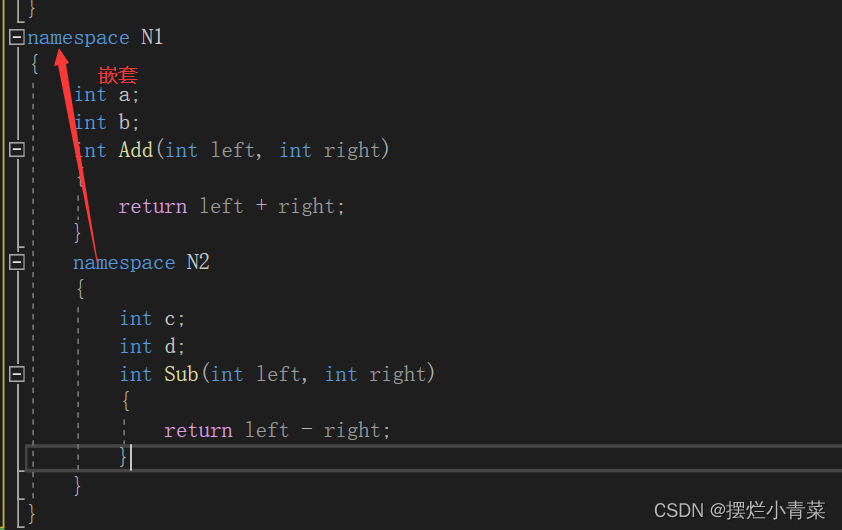This screenshot has width=842, height=530.
Task: Click the right parameter in Add's signature
Action: 352,150
